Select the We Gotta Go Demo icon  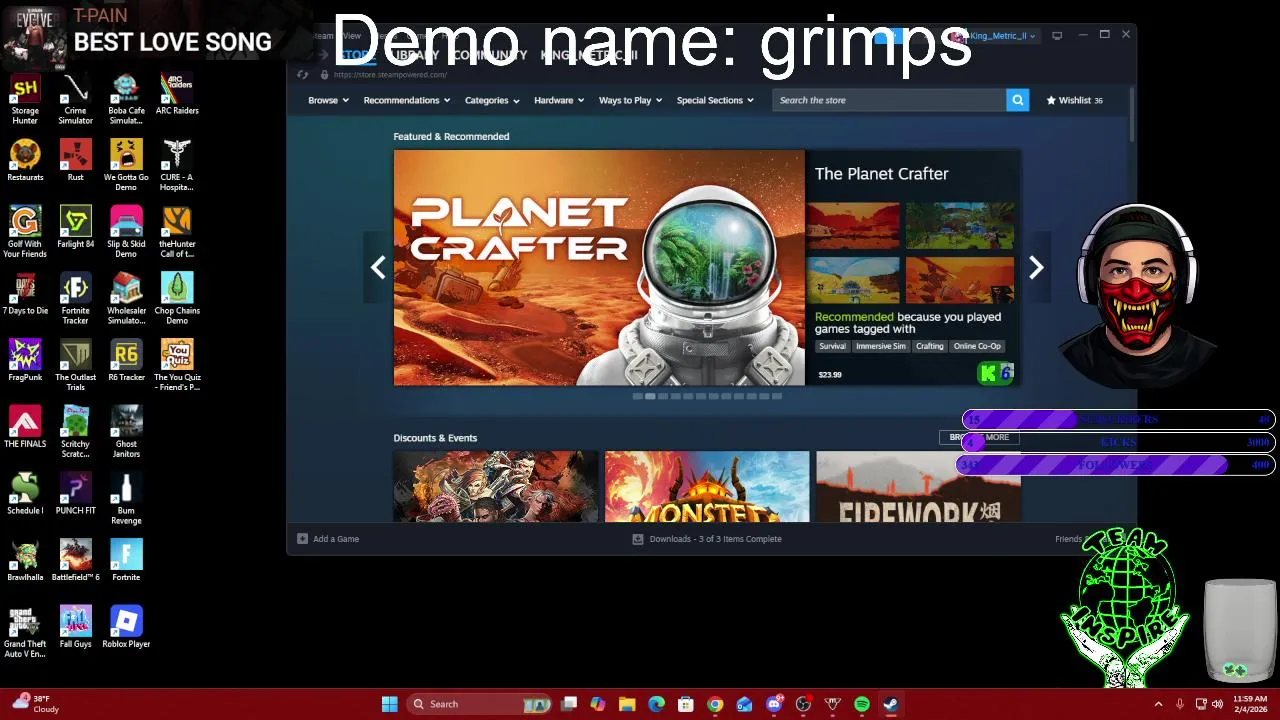coord(126,165)
